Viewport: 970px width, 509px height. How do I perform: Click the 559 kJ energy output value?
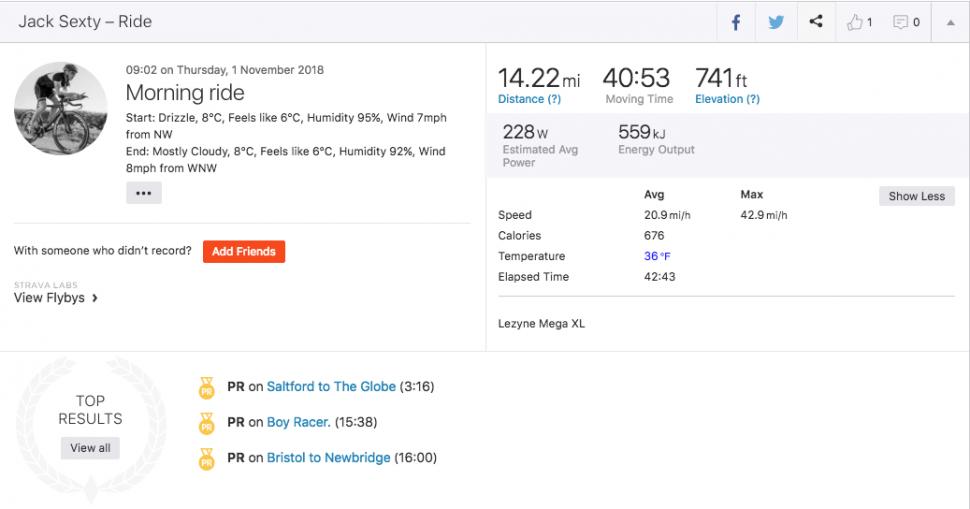(x=642, y=132)
